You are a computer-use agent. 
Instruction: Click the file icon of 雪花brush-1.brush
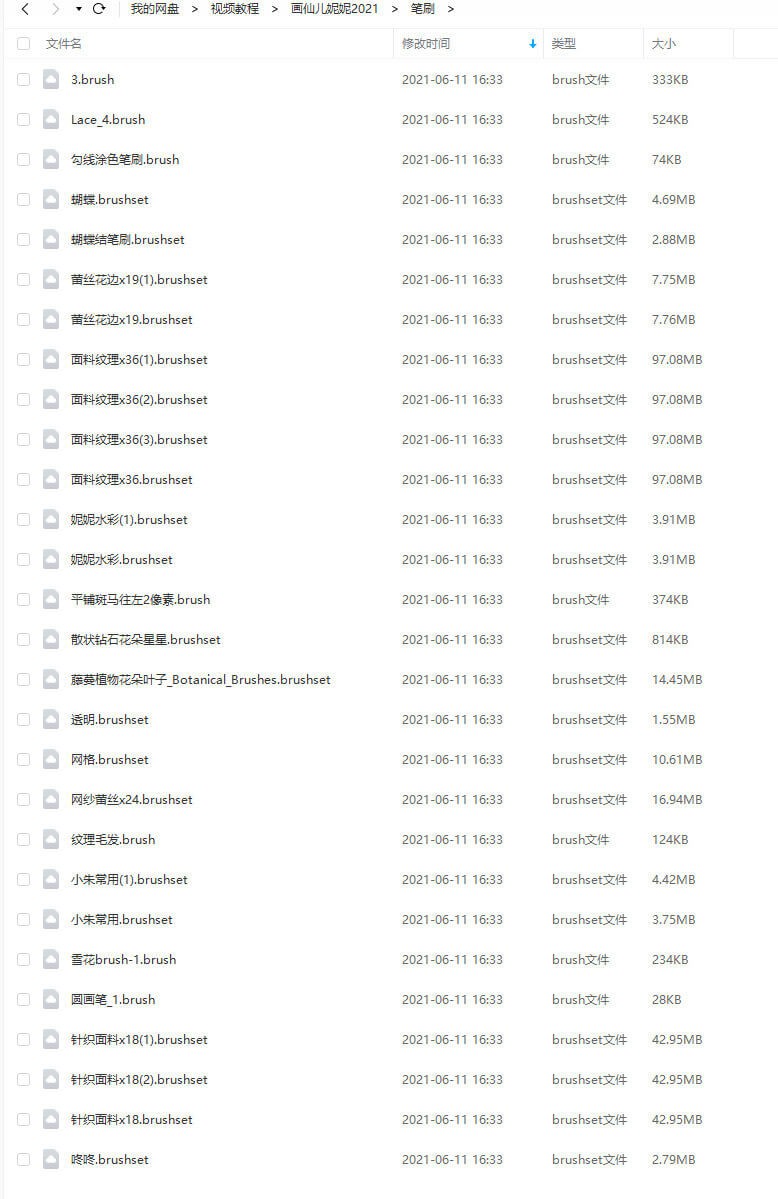(x=50, y=960)
